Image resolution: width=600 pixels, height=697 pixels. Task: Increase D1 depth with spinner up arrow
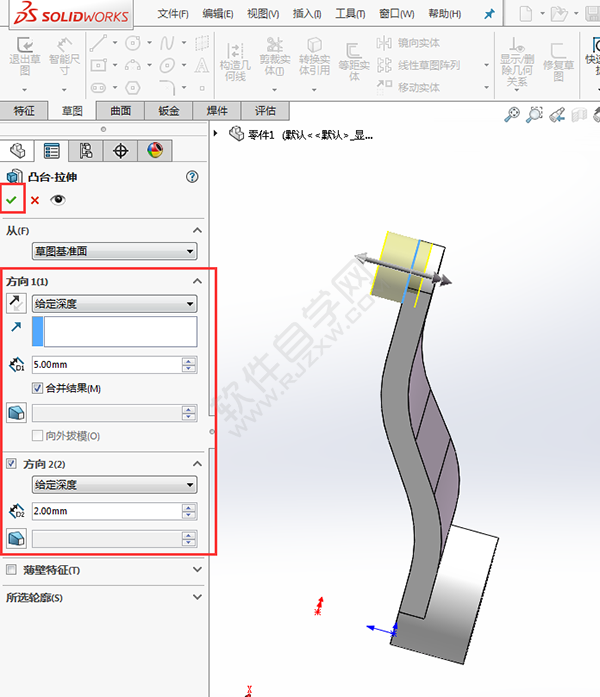coord(189,361)
